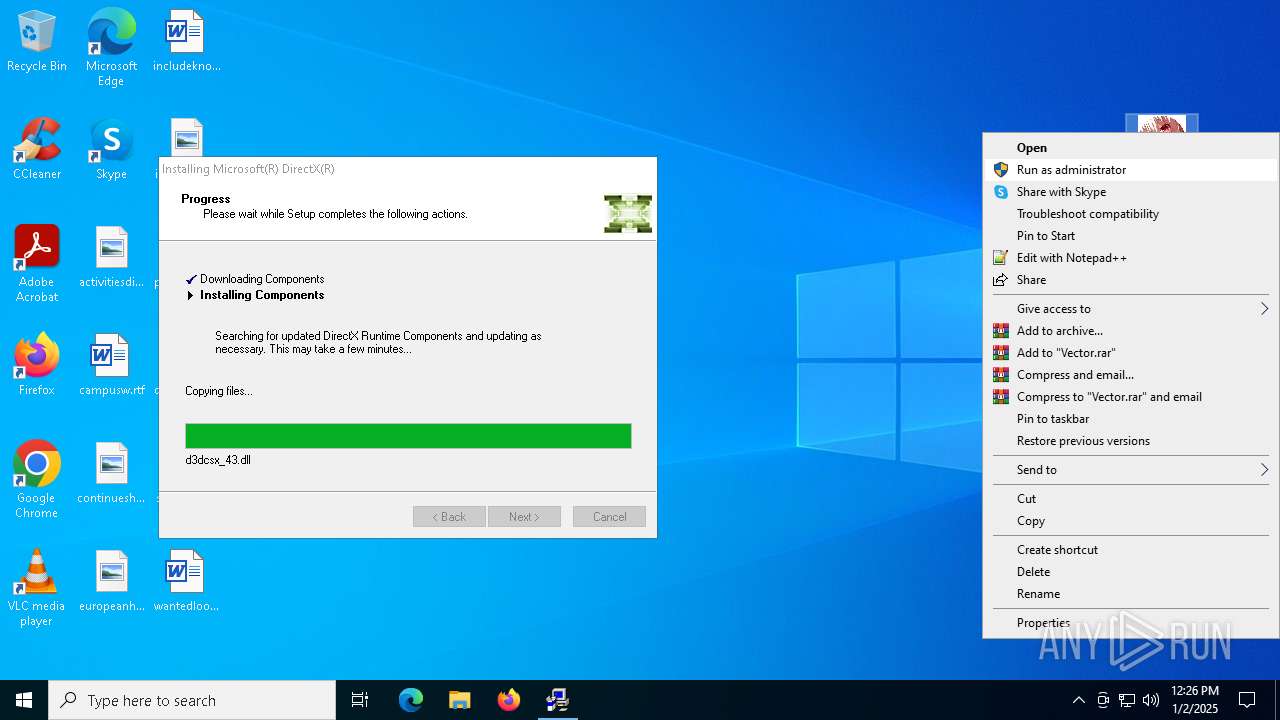Choose Copy in the context menu
Viewport: 1280px width, 720px height.
coord(1131,521)
